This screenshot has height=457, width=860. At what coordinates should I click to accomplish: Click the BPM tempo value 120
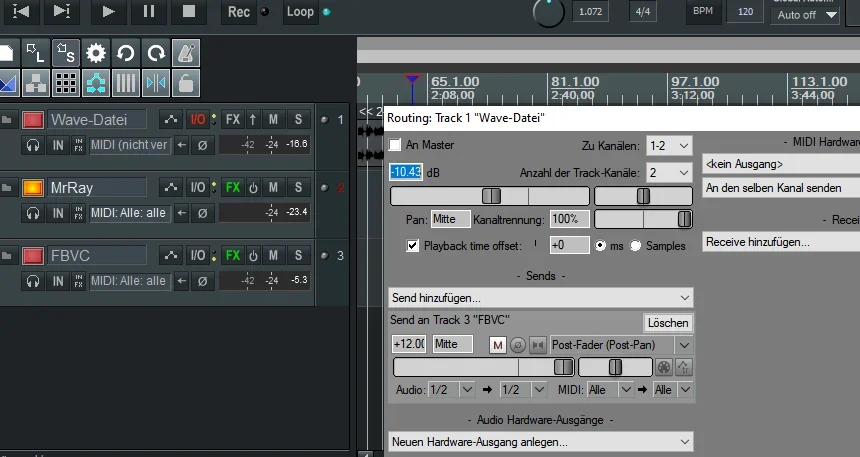[x=745, y=12]
